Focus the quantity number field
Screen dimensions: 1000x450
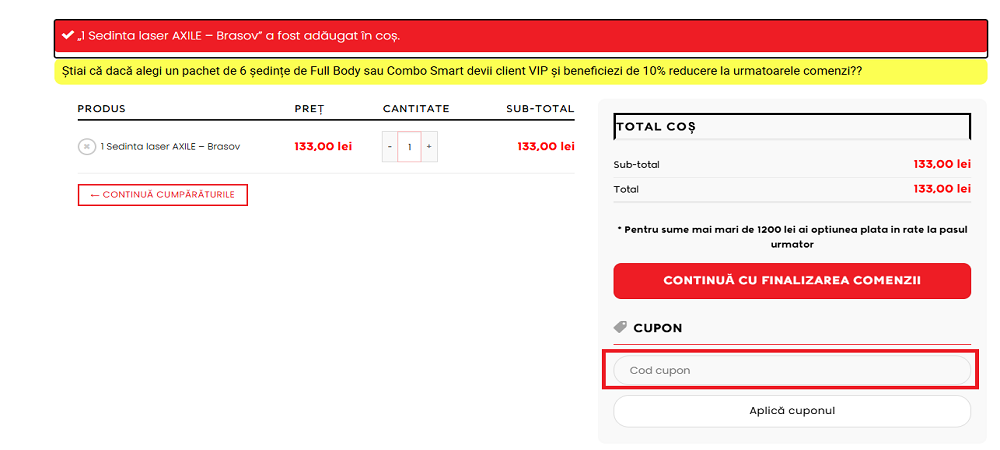409,147
